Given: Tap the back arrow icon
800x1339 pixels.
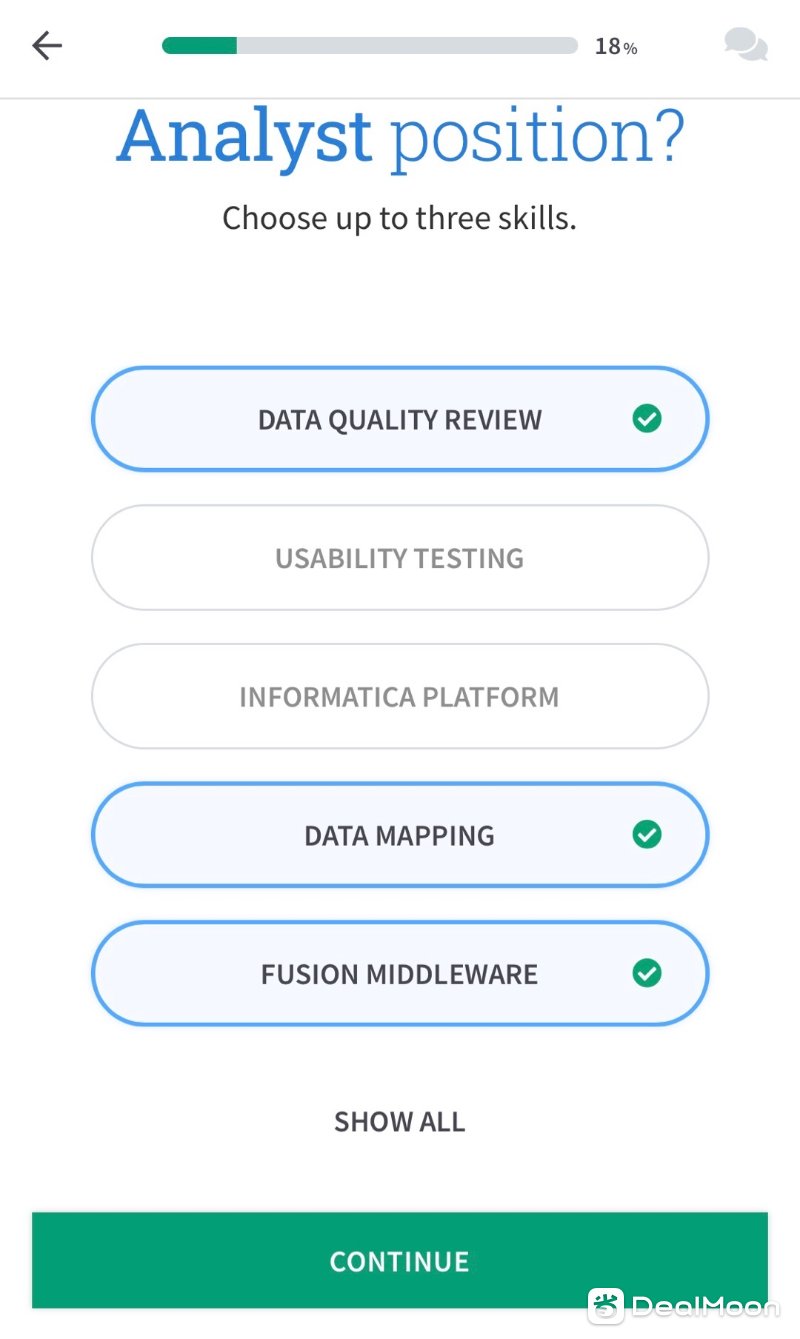Looking at the screenshot, I should point(47,45).
